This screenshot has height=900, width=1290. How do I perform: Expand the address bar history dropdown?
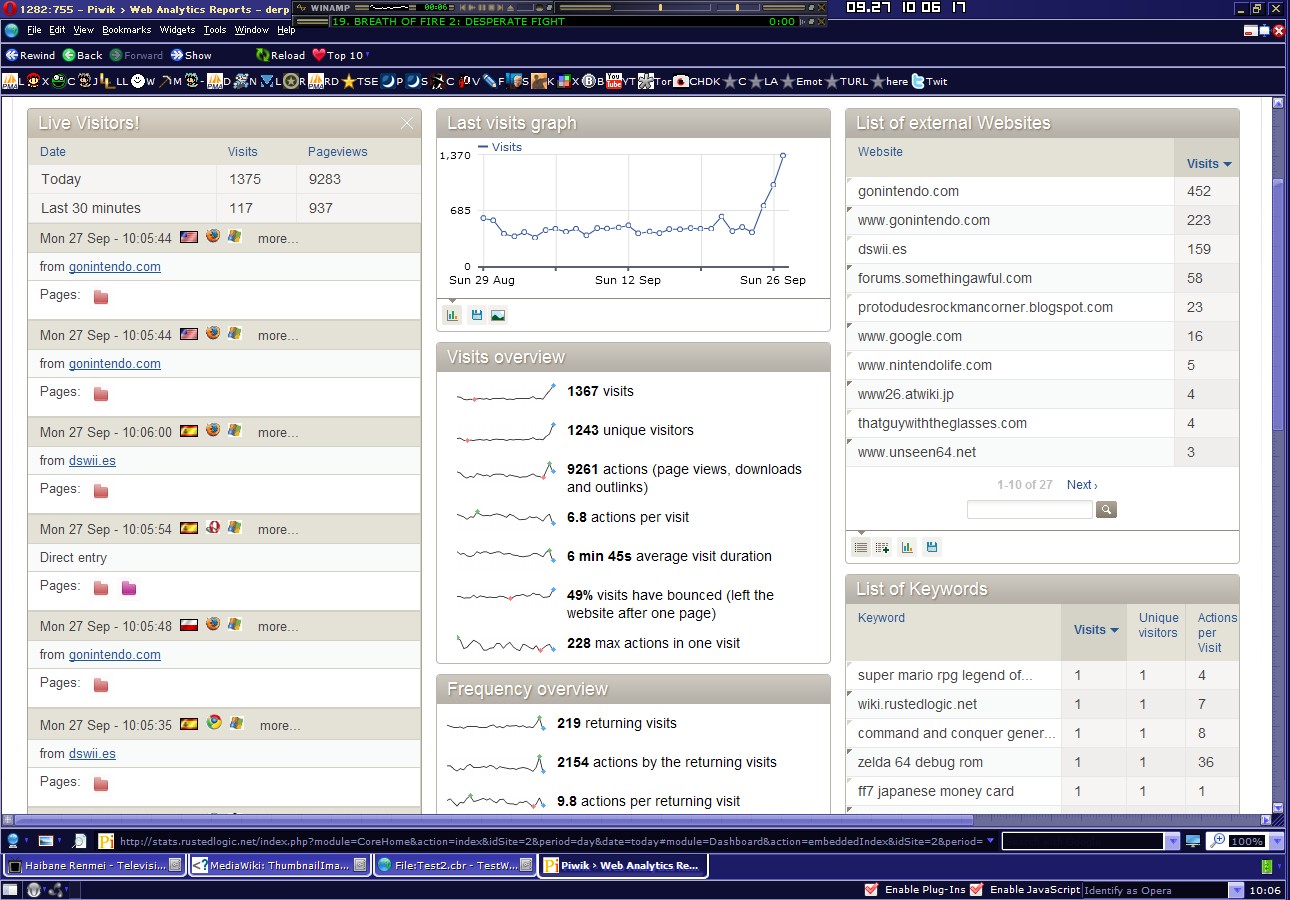tap(990, 841)
